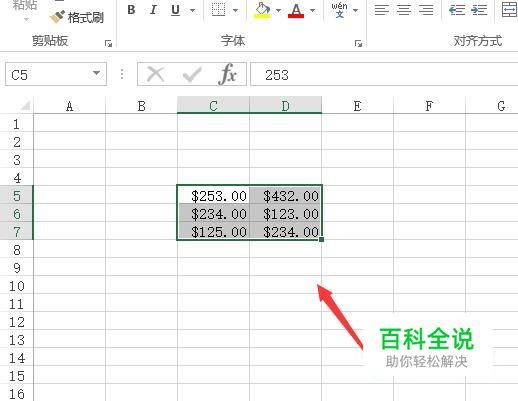Select row 10 header
The height and width of the screenshot is (401, 518).
pyautogui.click(x=17, y=286)
